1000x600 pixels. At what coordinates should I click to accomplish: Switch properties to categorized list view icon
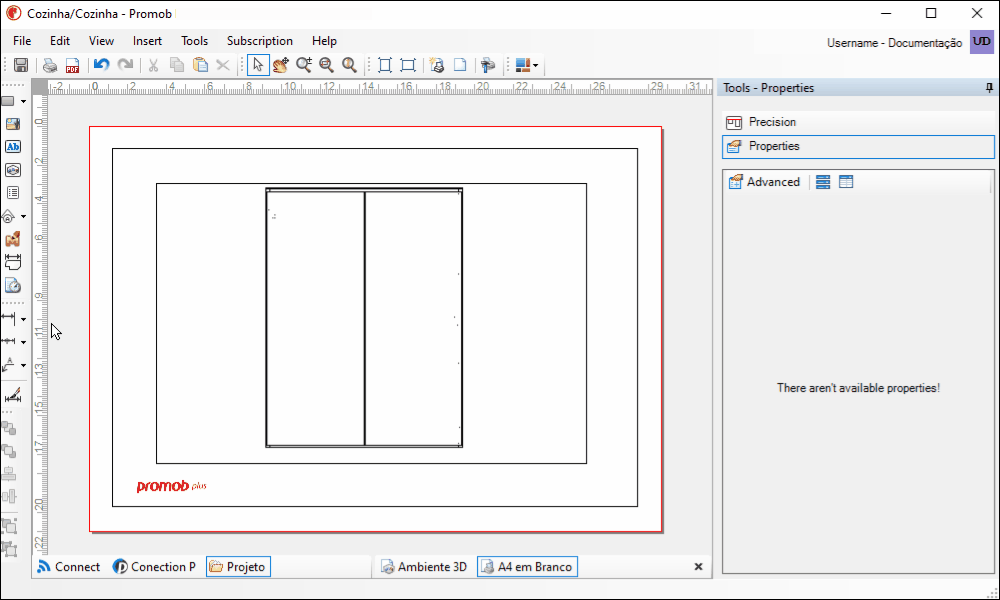coord(823,182)
